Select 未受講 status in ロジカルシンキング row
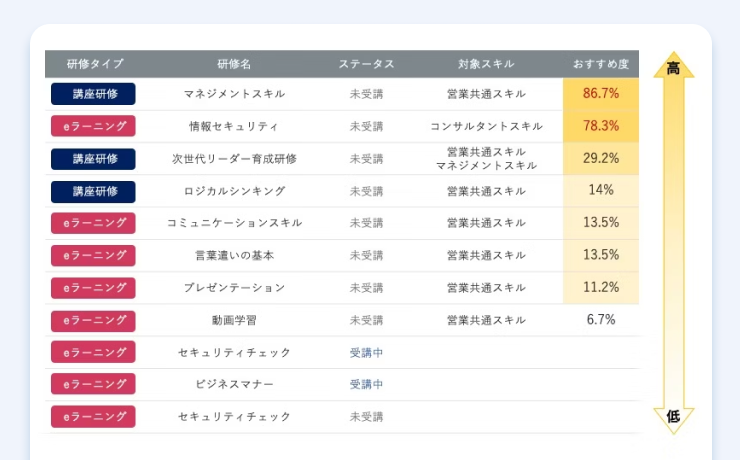Image resolution: width=740 pixels, height=460 pixels. (366, 191)
